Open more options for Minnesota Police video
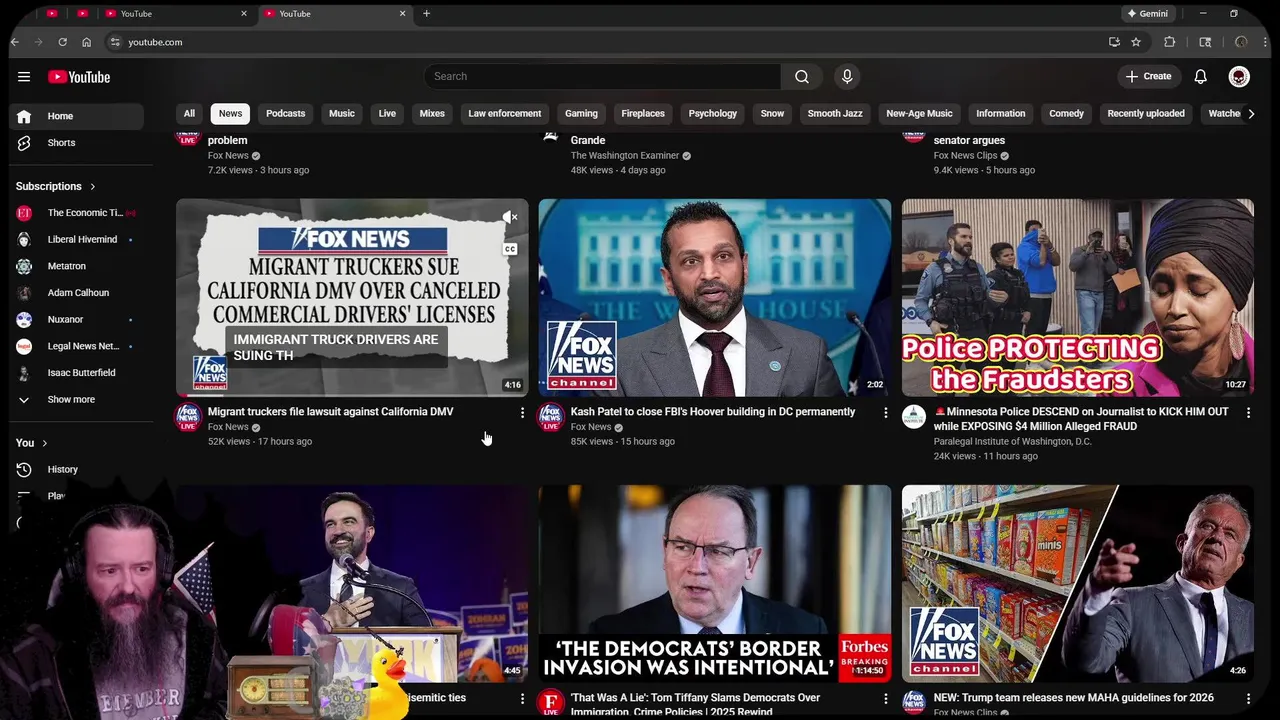This screenshot has width=1280, height=720. point(1248,412)
